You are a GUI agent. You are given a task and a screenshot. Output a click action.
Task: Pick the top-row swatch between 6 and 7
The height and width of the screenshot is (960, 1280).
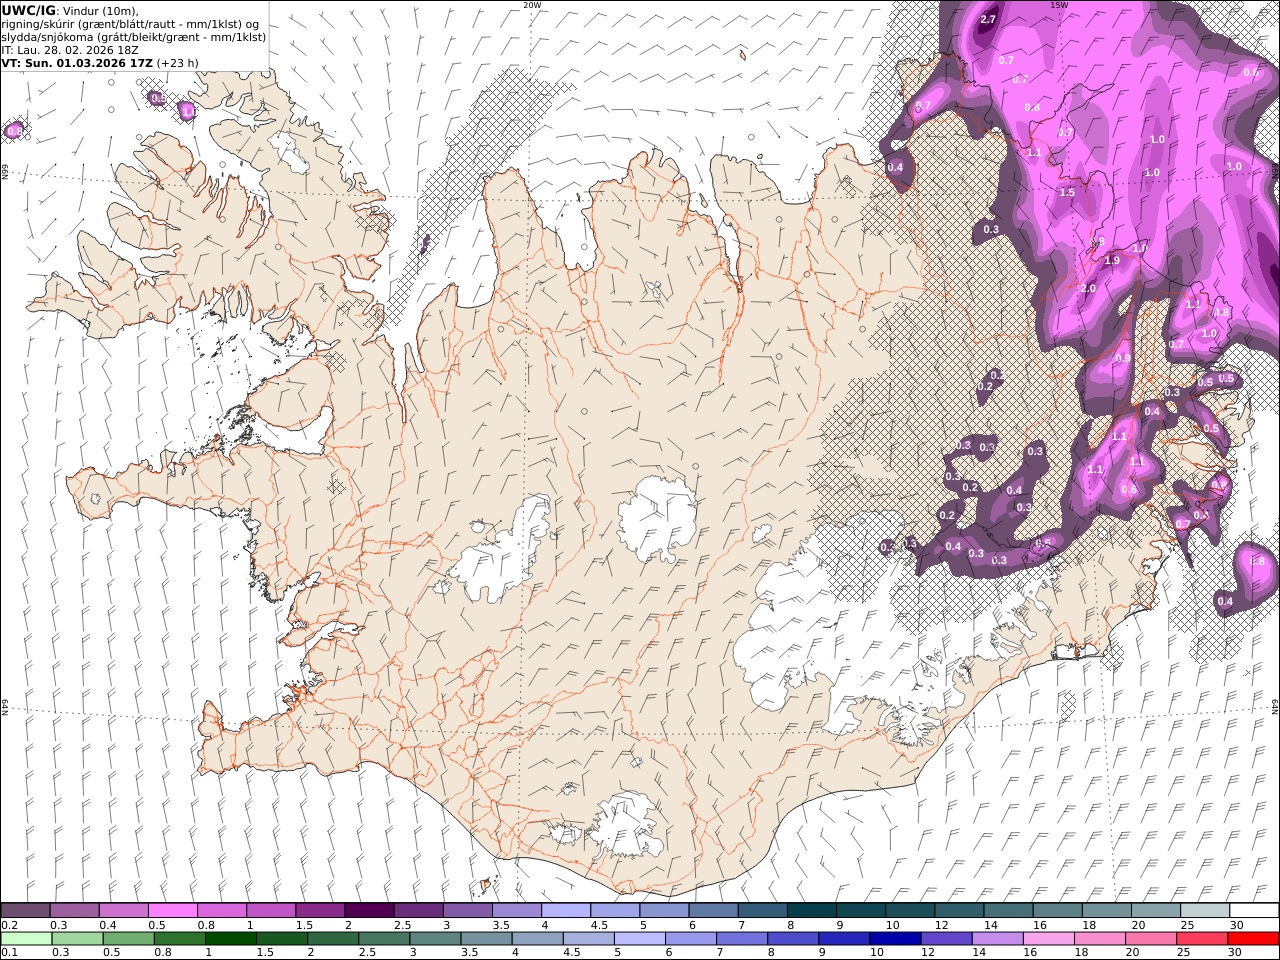pyautogui.click(x=713, y=910)
